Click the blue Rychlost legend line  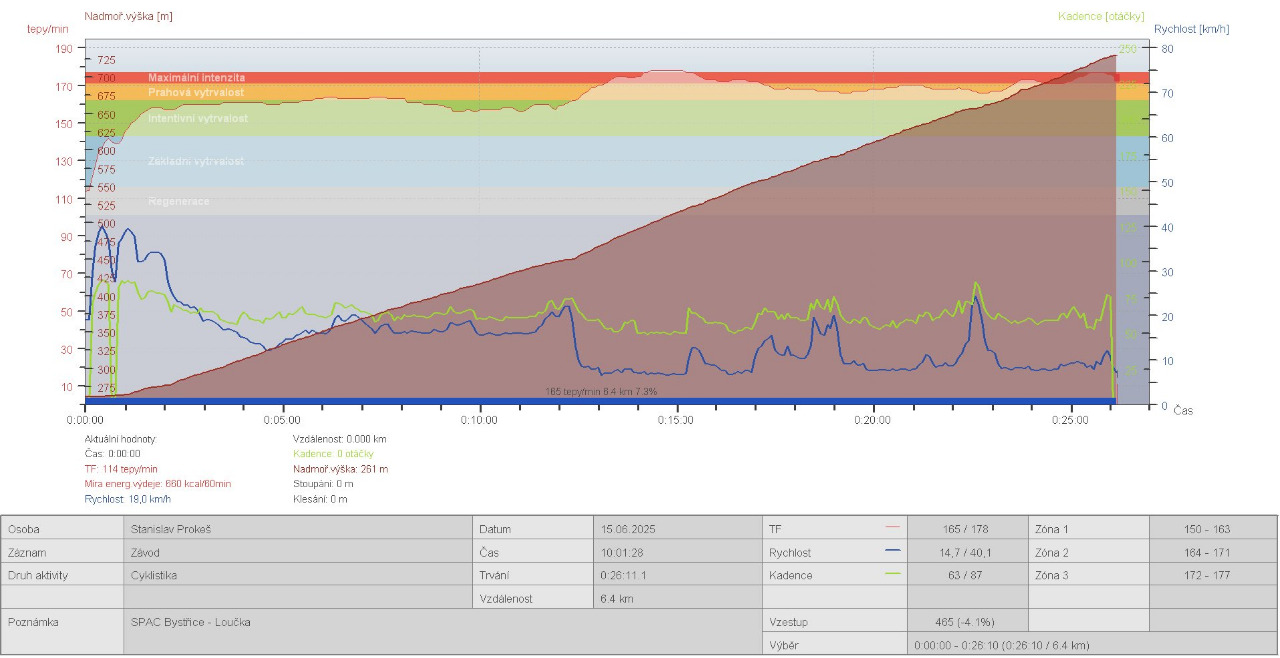[892, 550]
